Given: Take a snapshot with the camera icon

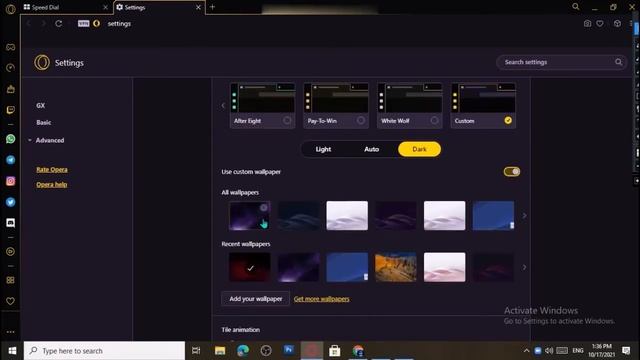Looking at the screenshot, I should click(587, 24).
